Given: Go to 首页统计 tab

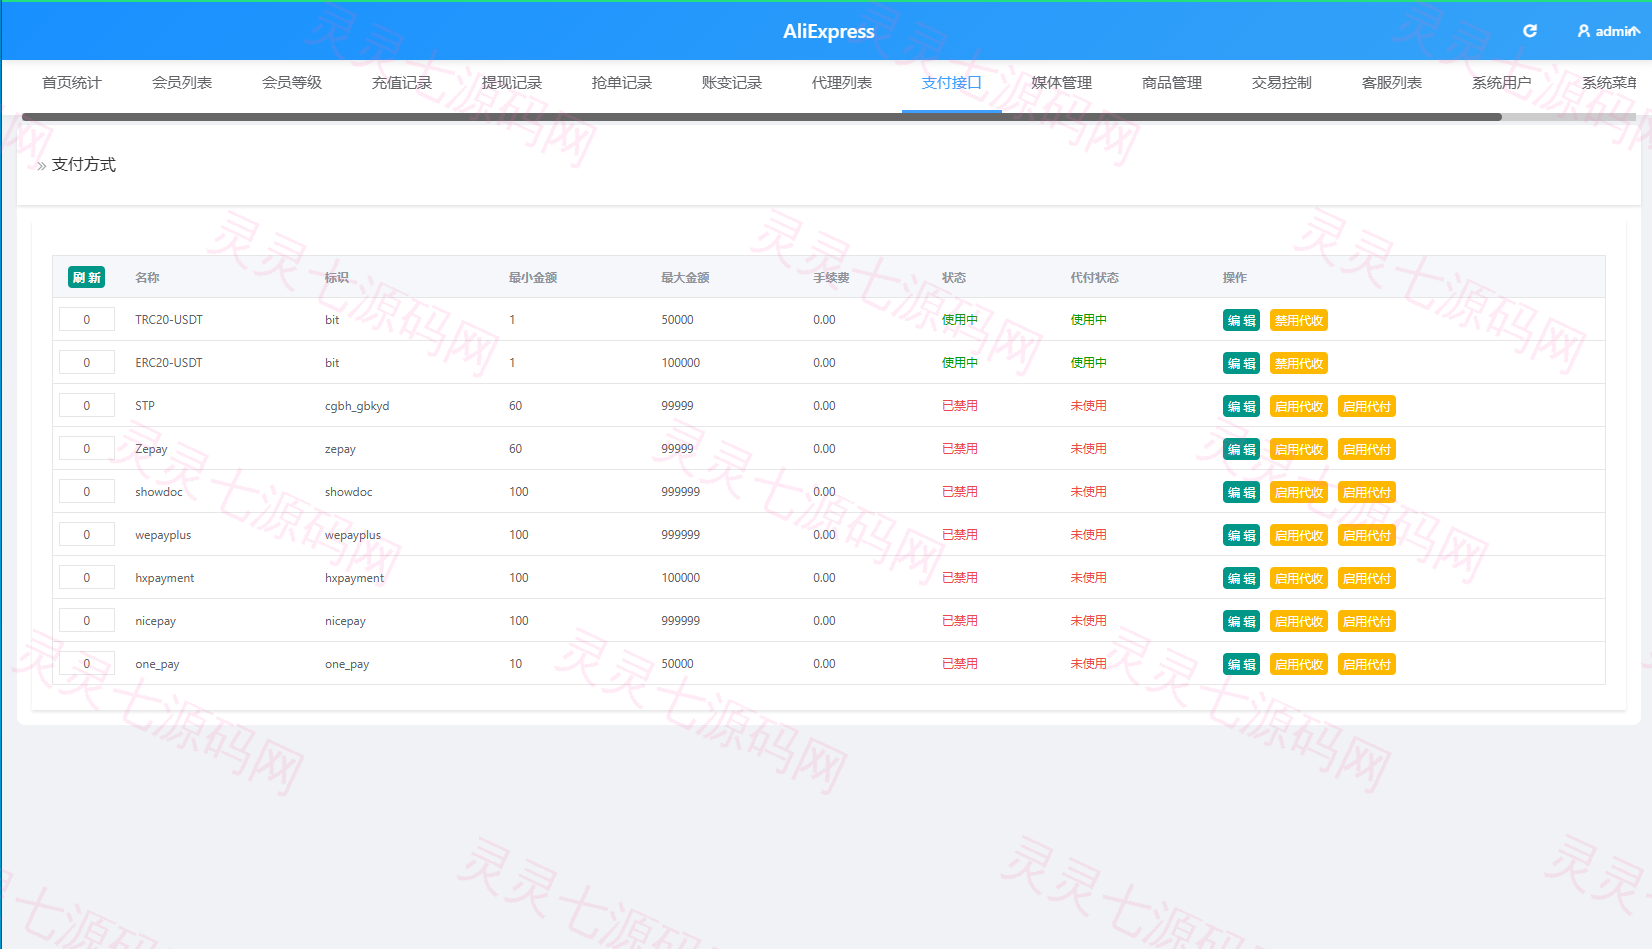Looking at the screenshot, I should coord(72,83).
